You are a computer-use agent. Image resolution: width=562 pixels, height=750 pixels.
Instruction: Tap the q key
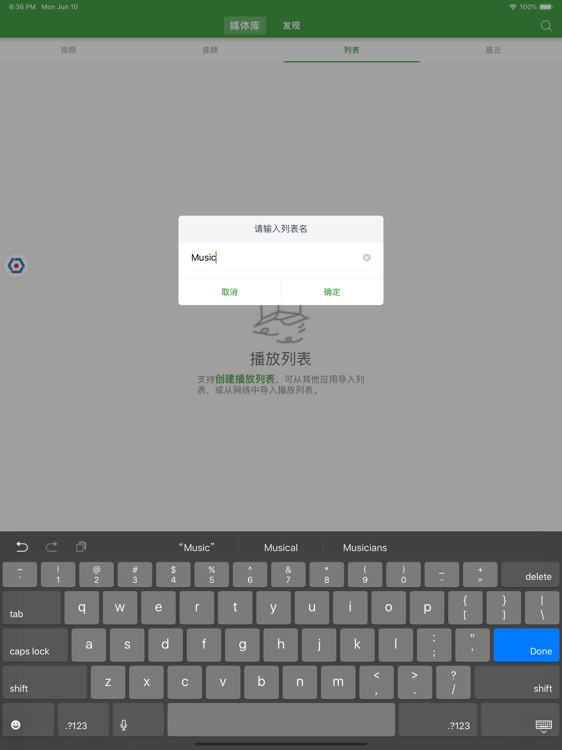(x=82, y=607)
